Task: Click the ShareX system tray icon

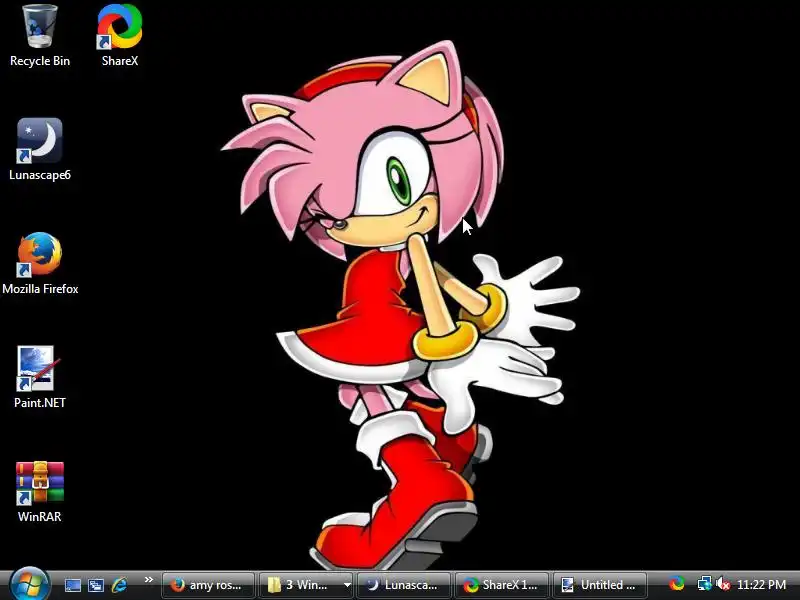Action: point(677,584)
